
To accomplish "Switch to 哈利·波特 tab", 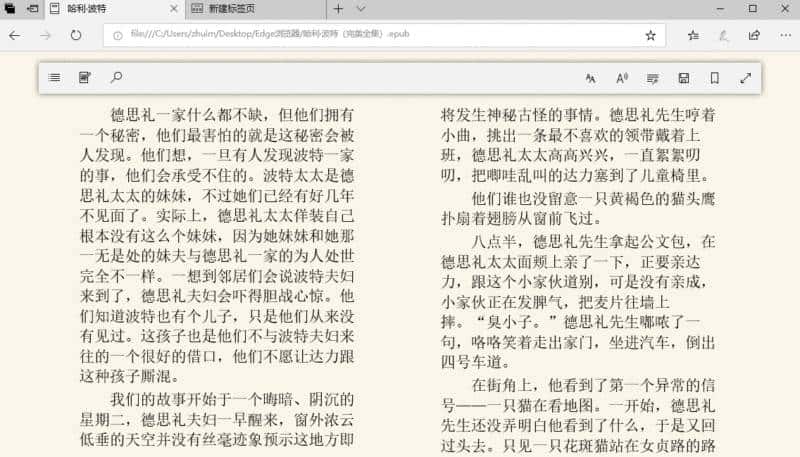I will 115,9.
